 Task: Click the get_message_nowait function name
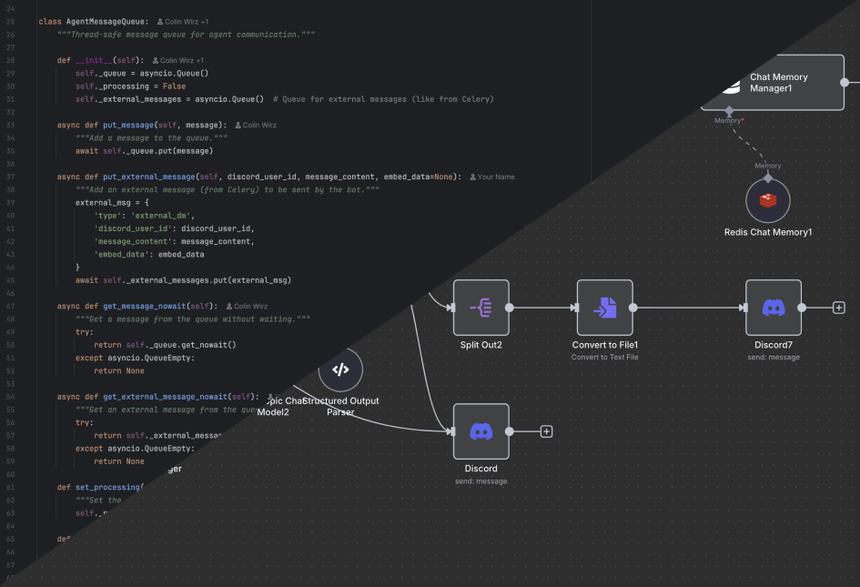click(x=144, y=306)
